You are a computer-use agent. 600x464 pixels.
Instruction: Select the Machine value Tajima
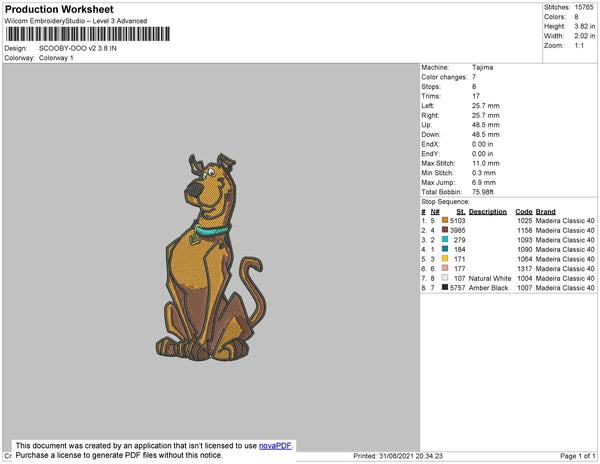point(483,67)
